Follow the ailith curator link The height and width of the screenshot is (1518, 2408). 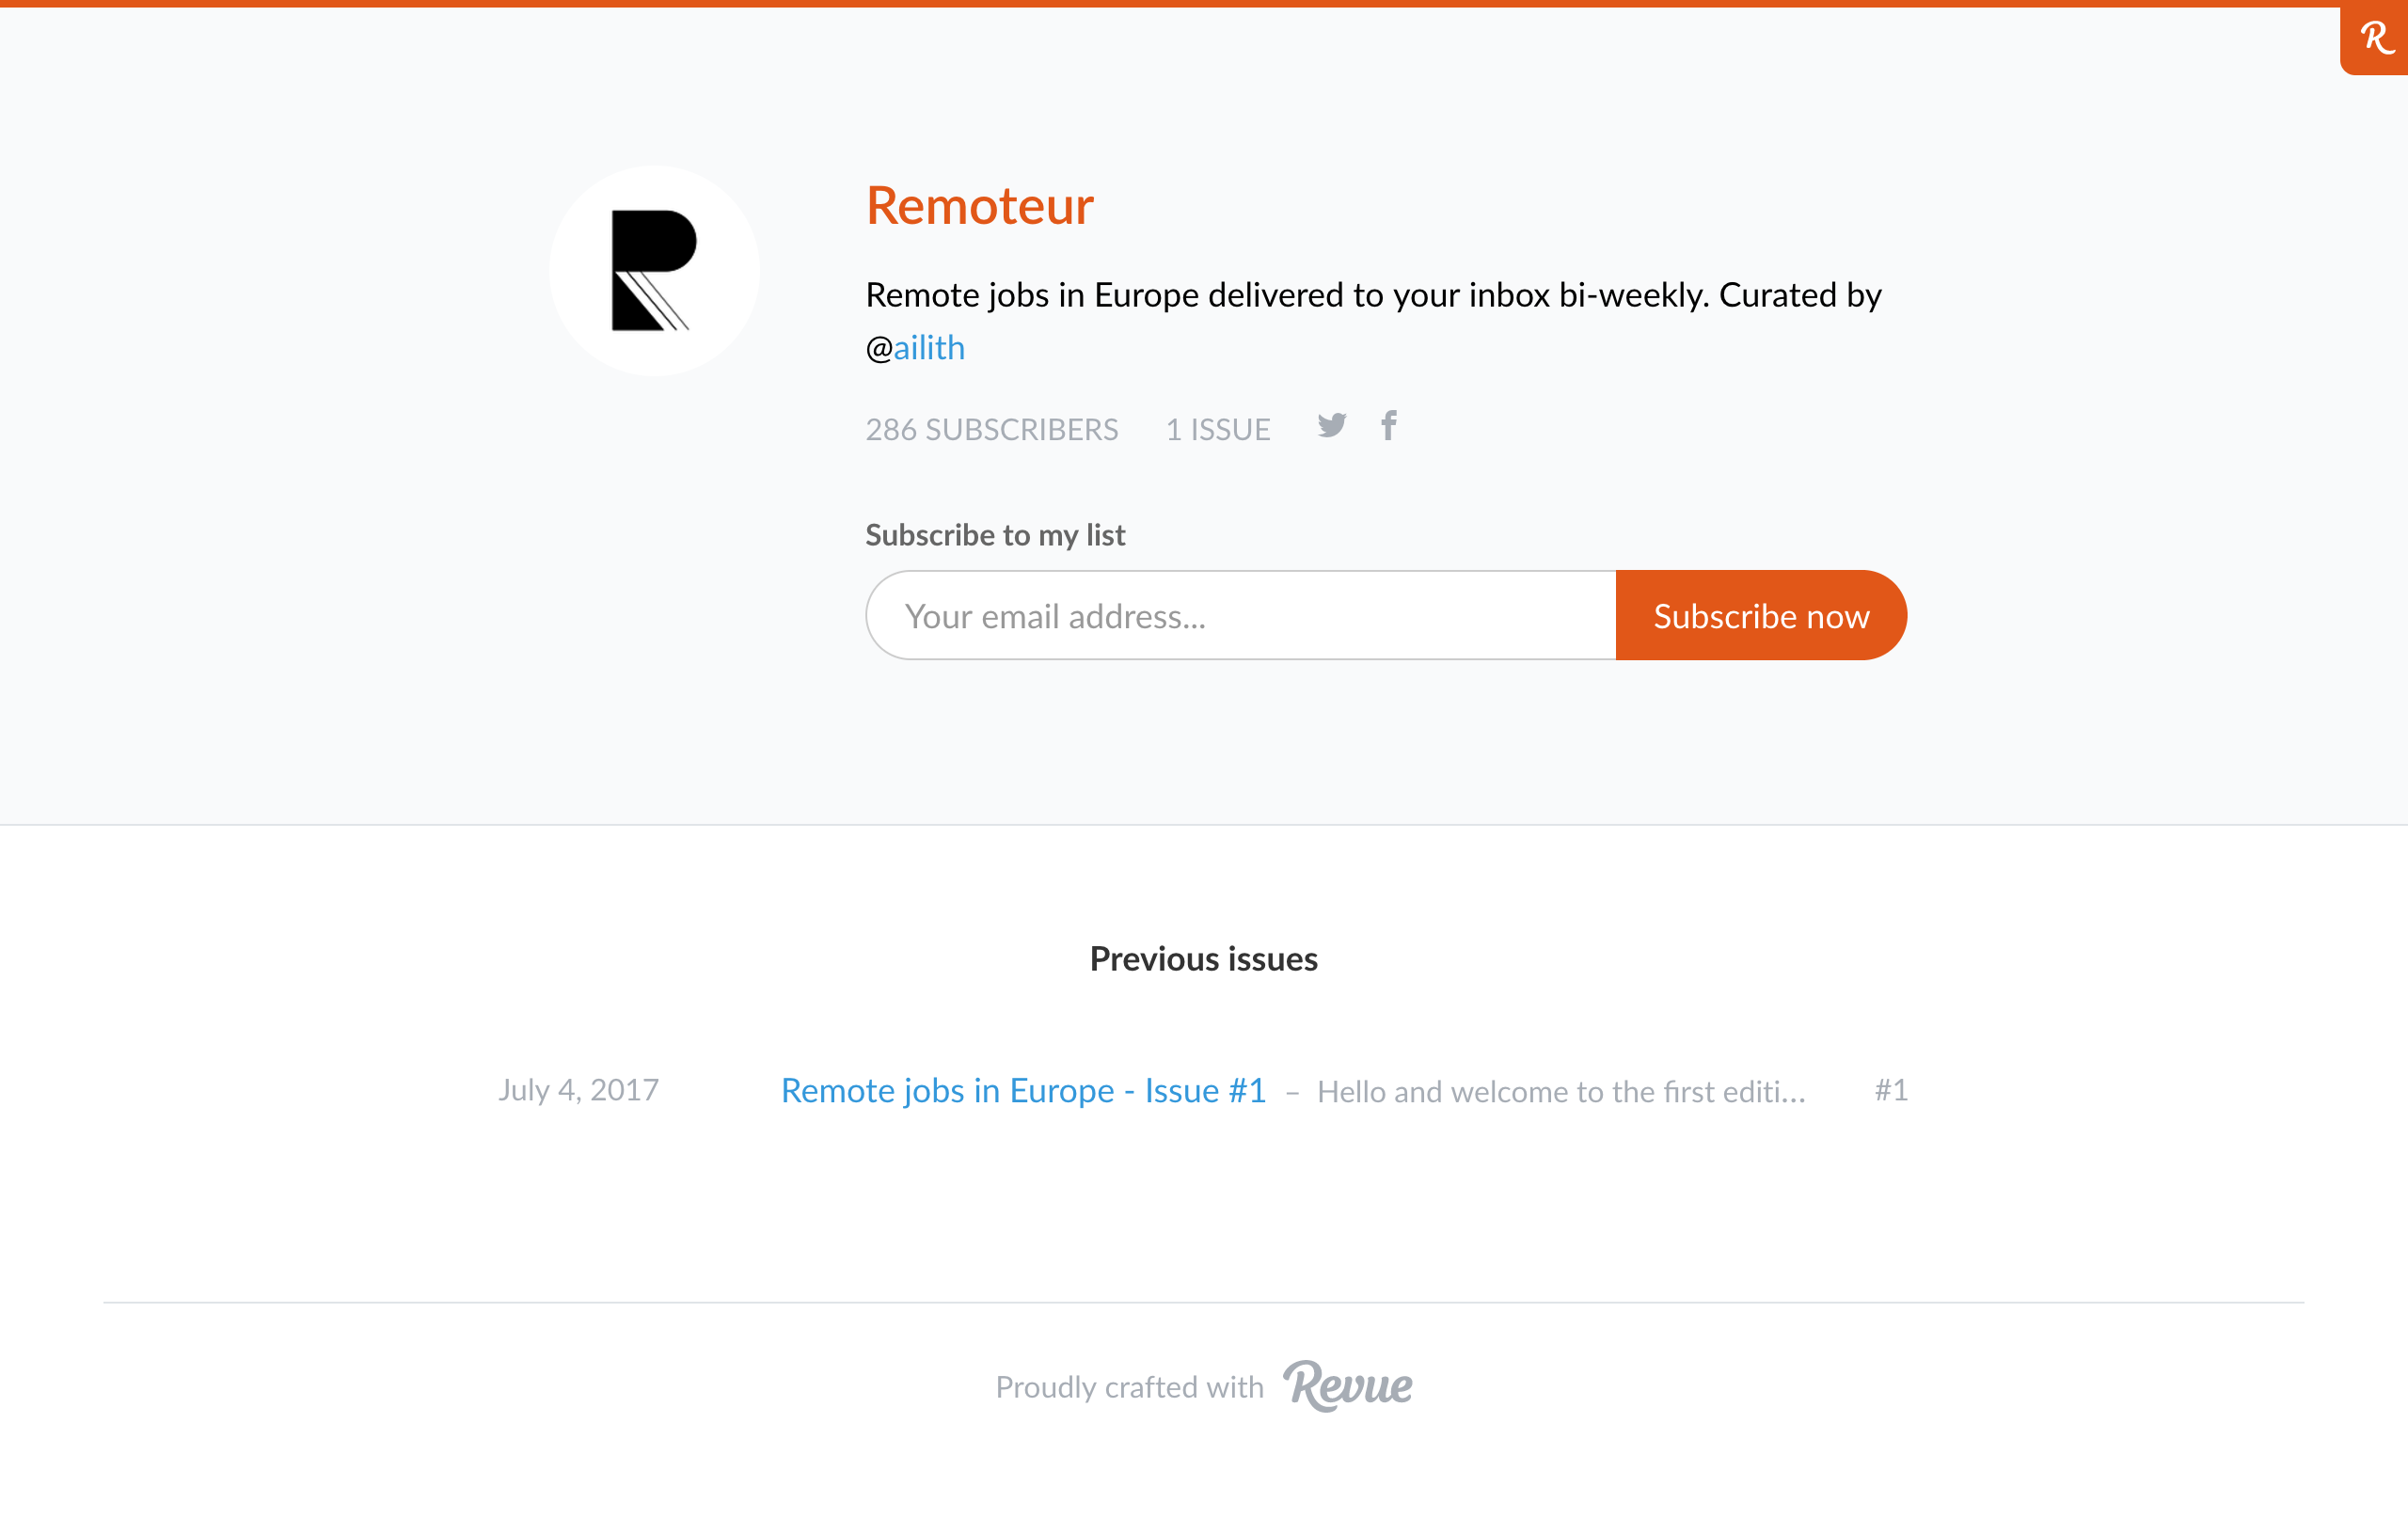(x=928, y=348)
